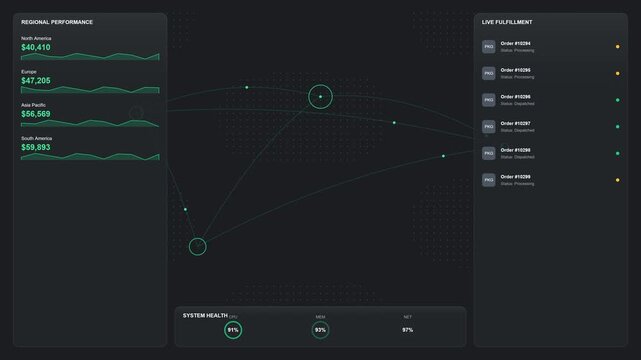
Task: Open the MEM 93% gauge
Action: (x=320, y=330)
